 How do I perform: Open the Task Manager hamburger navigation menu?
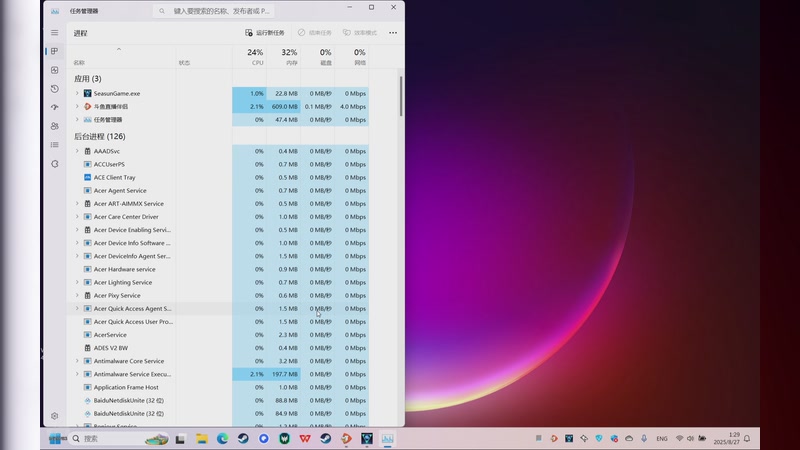[x=55, y=33]
